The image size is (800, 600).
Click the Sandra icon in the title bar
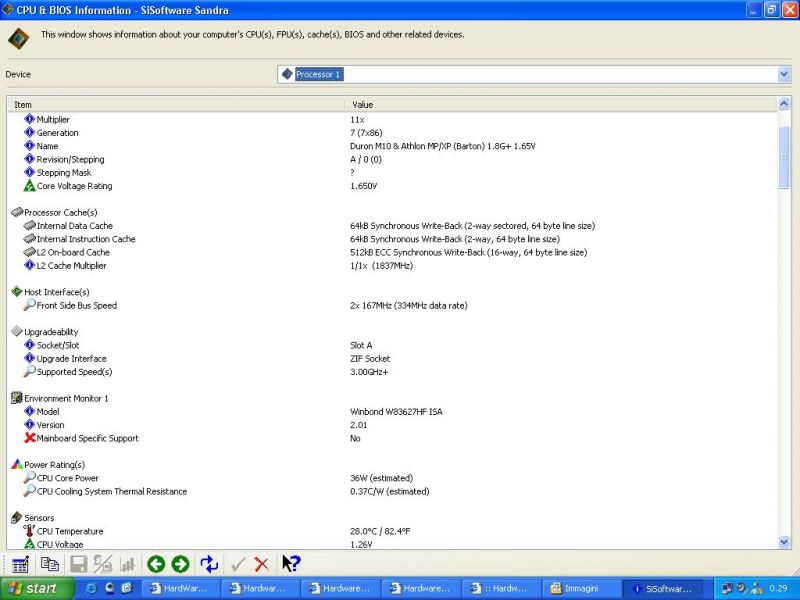[8, 10]
